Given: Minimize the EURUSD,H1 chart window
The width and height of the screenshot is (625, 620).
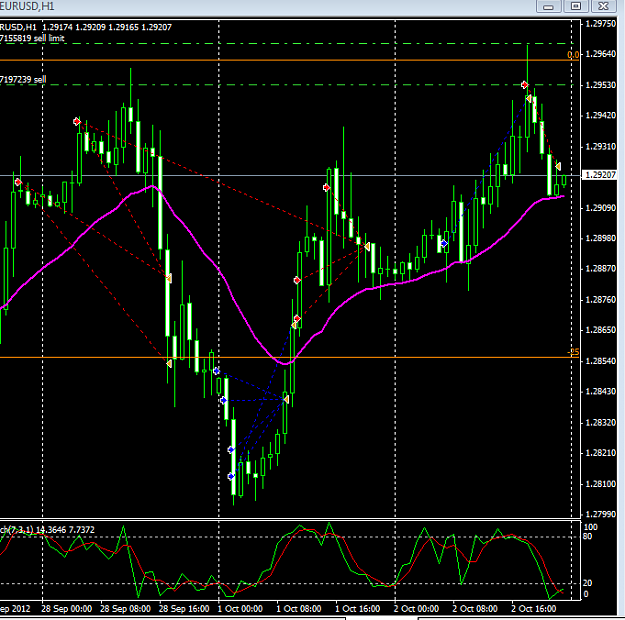Looking at the screenshot, I should tap(548, 6).
